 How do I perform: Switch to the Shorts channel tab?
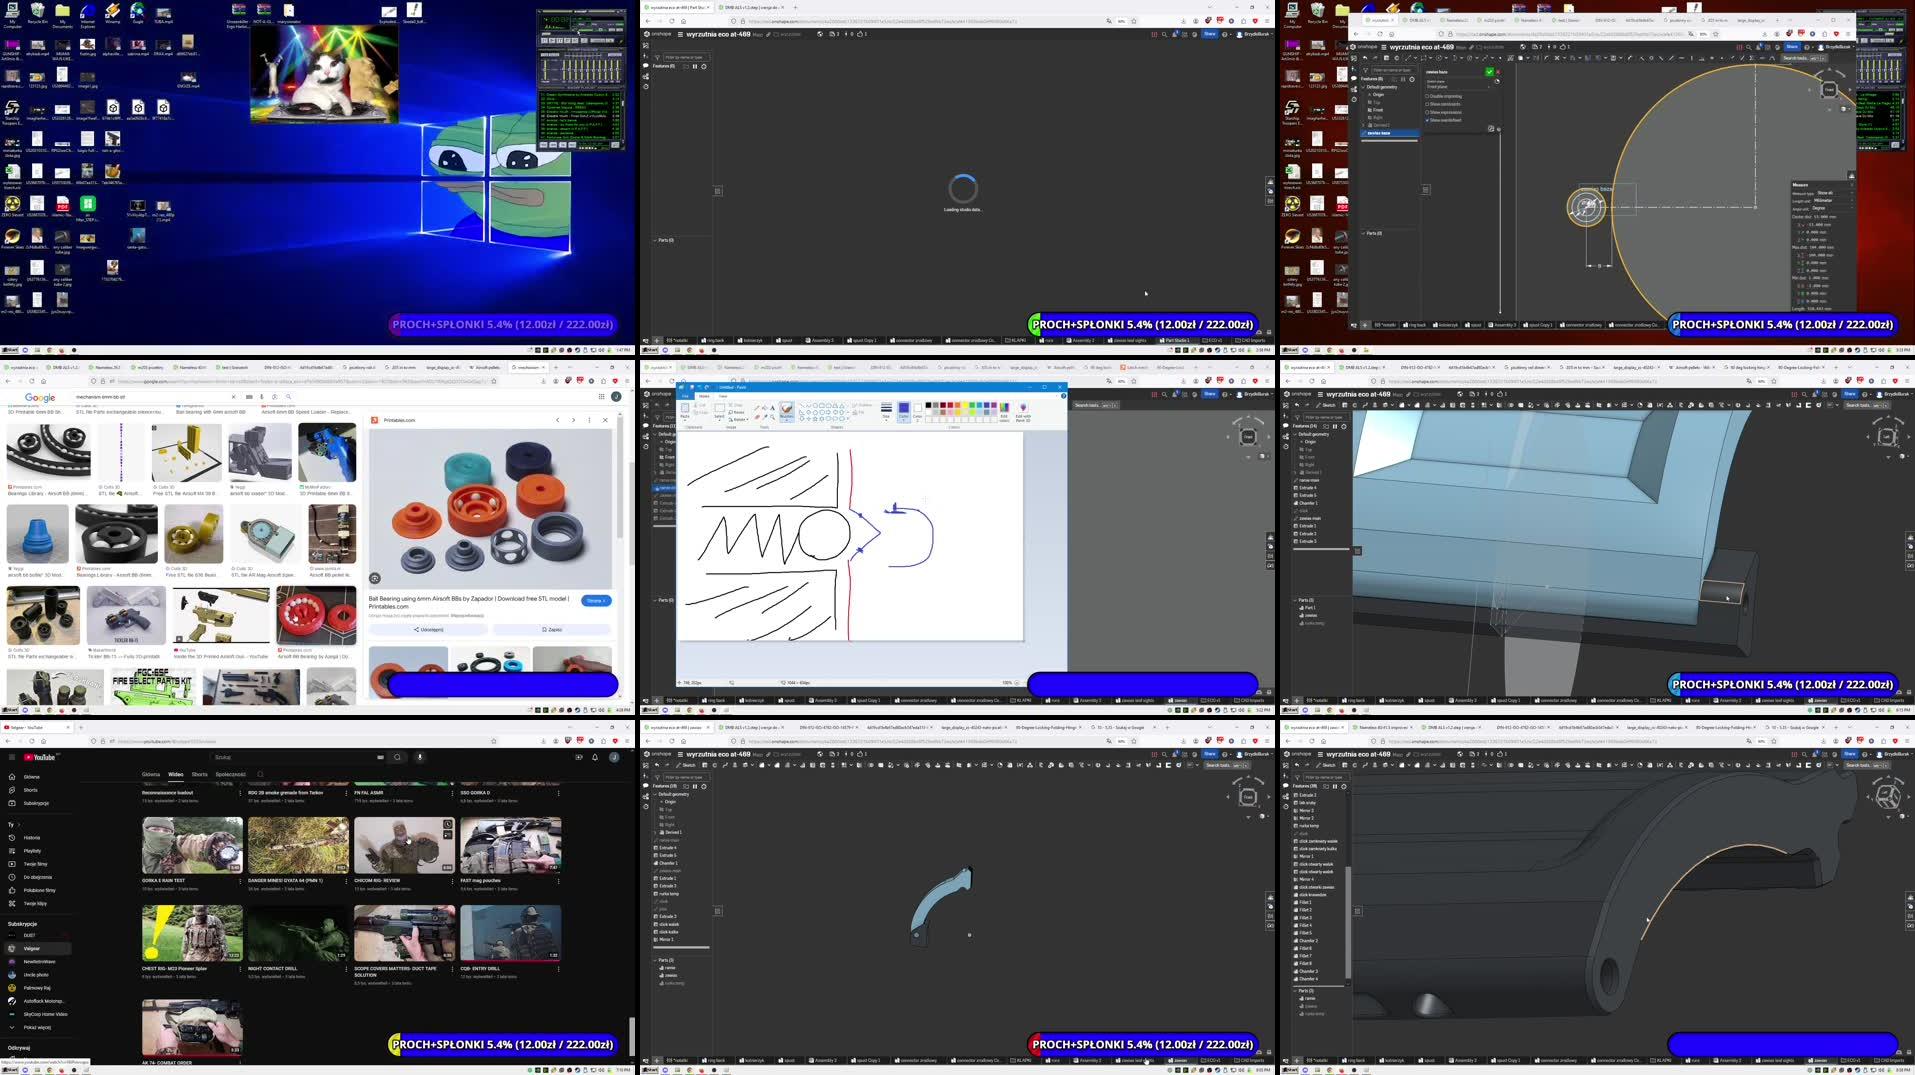199,774
